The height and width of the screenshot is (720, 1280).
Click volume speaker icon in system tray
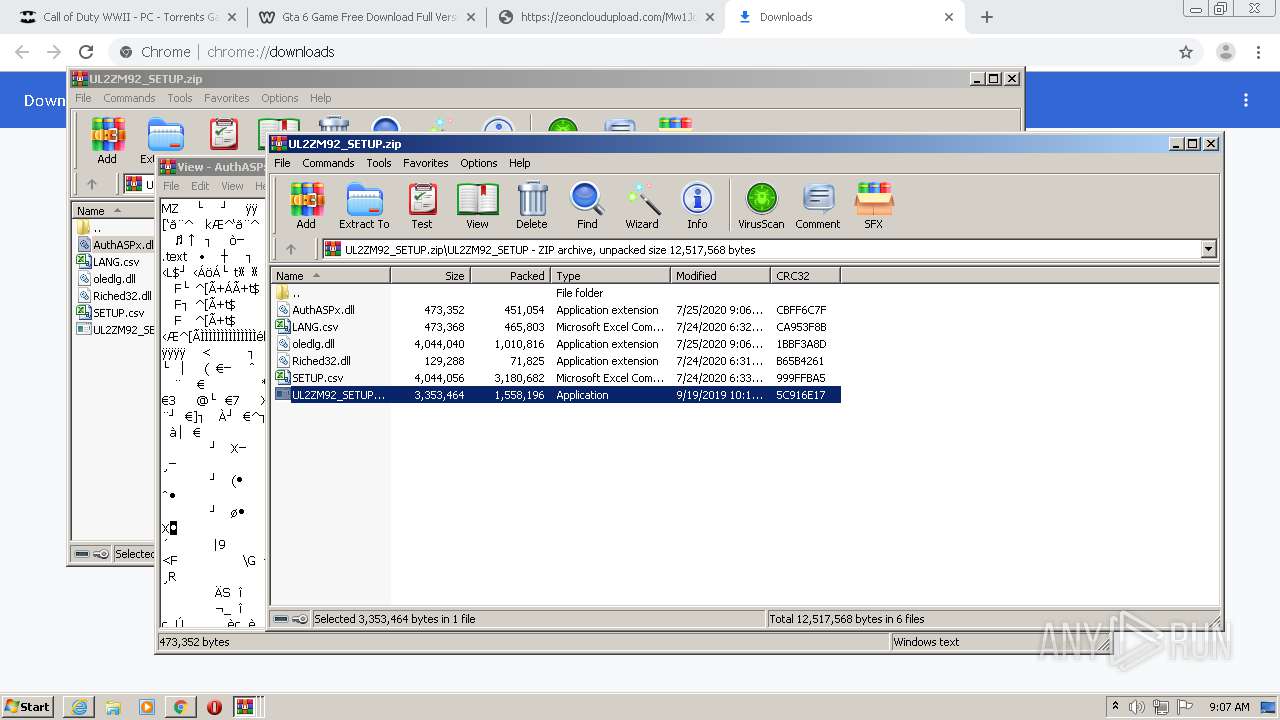(x=1137, y=706)
